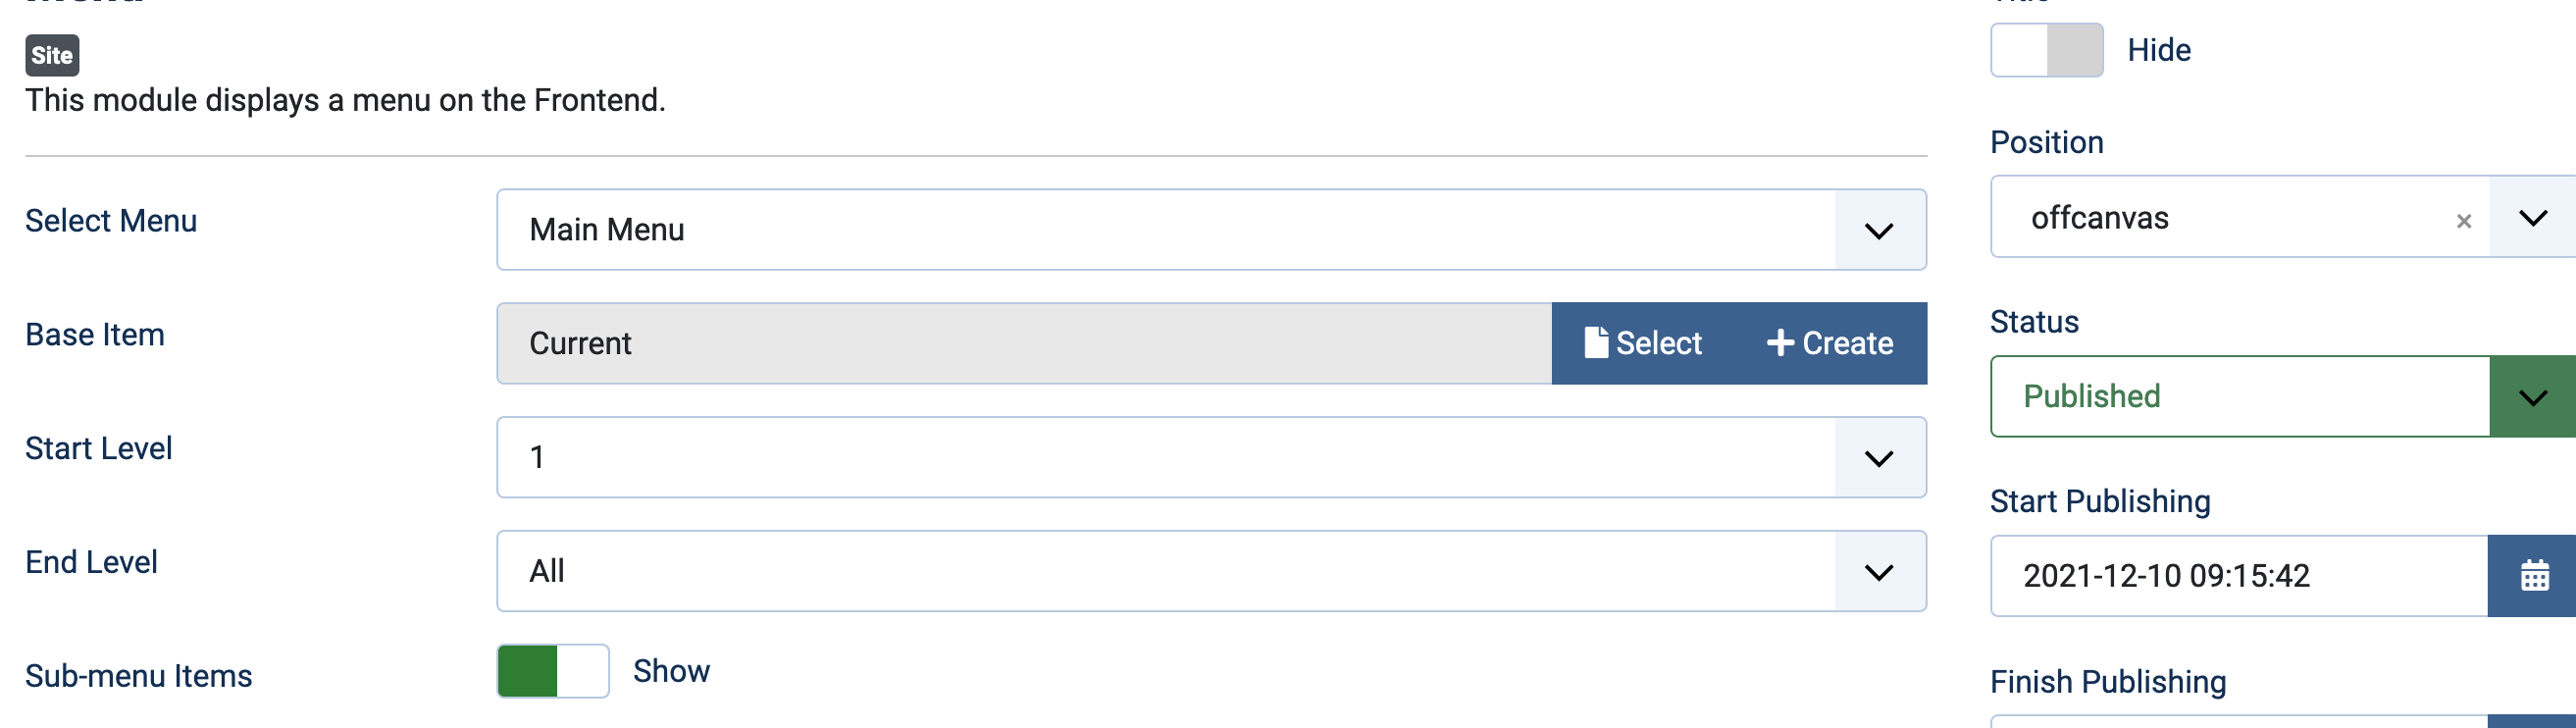Disable the Show switch for Sub-menu Items
The height and width of the screenshot is (728, 2576).
(551, 671)
